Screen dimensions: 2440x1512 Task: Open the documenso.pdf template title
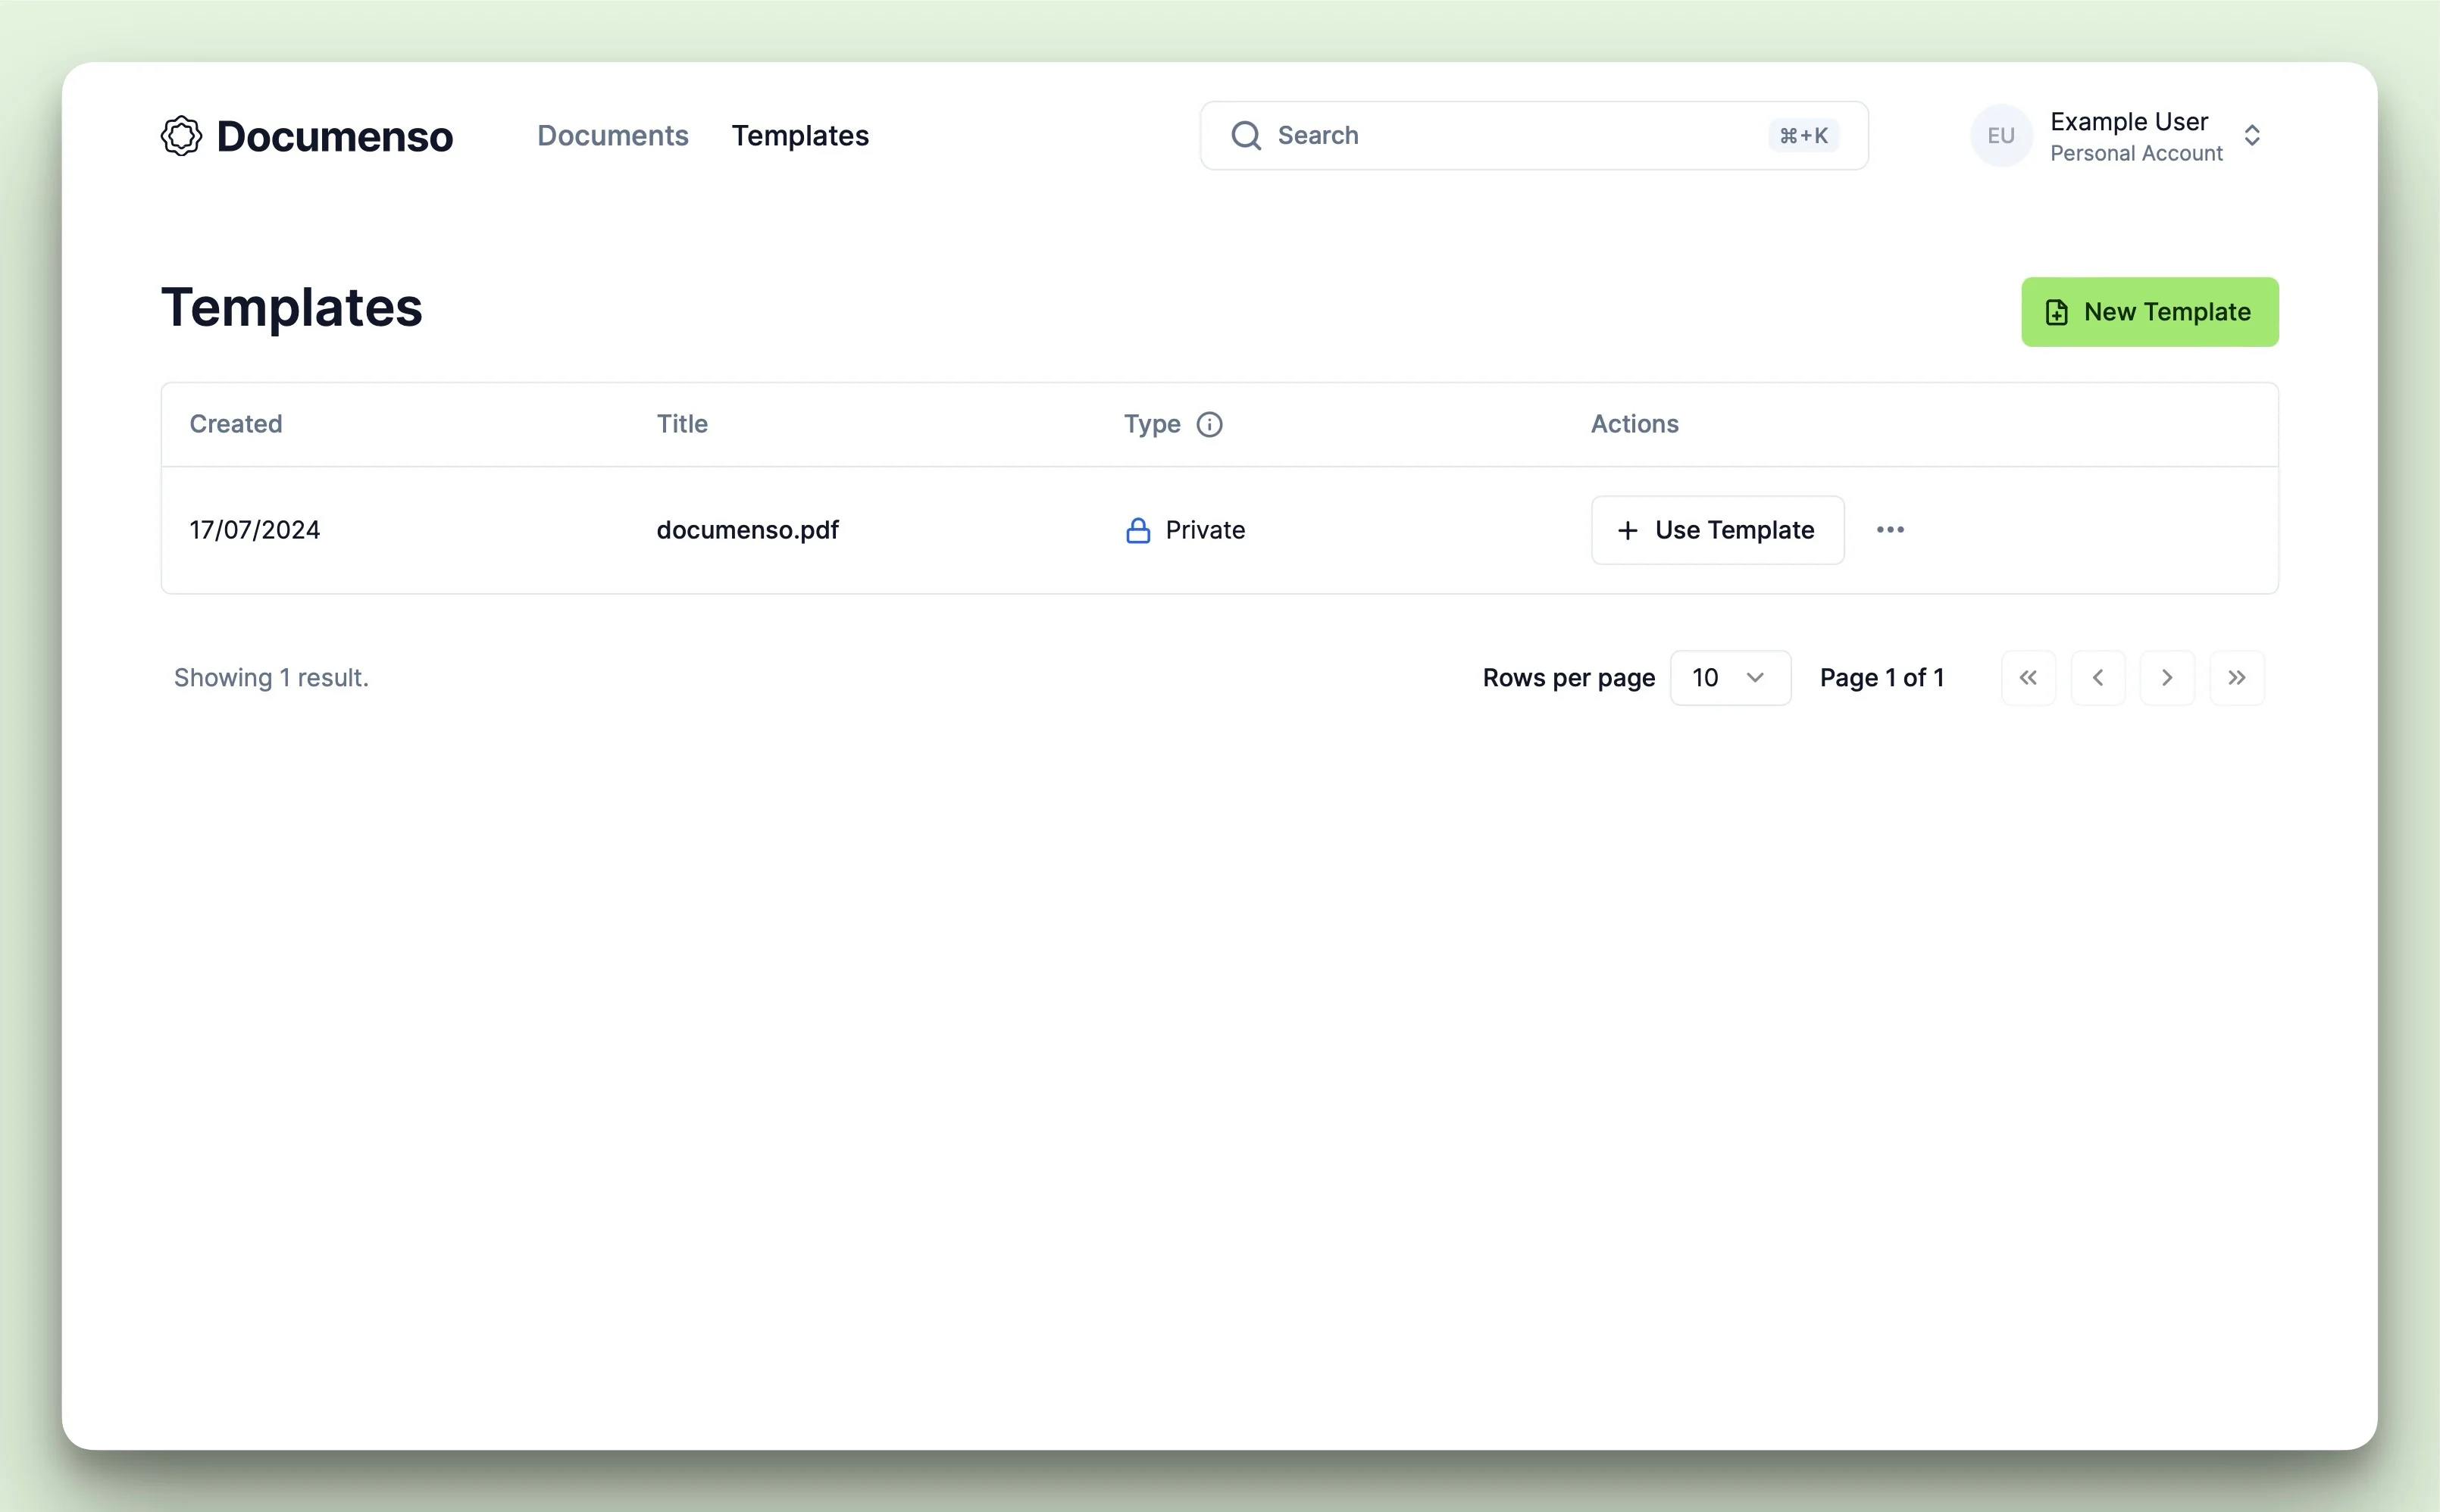(747, 530)
